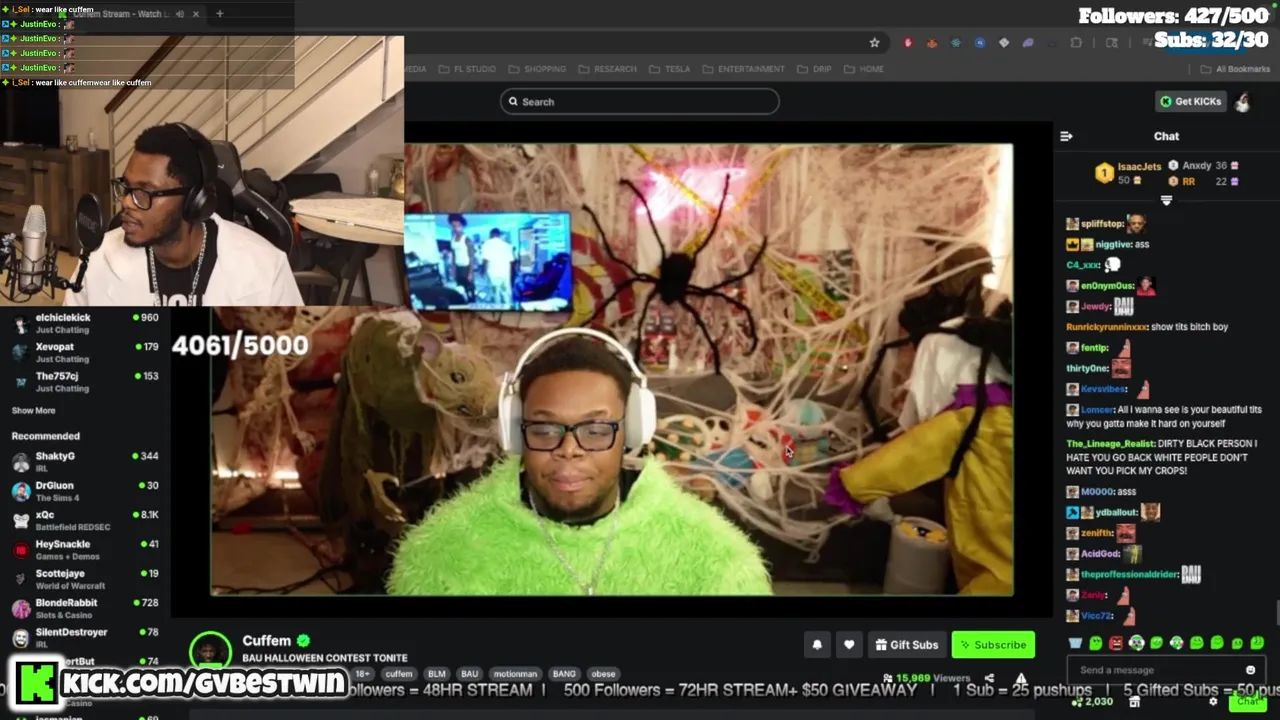Screen dimensions: 1280x720
Task: Click the Cuffem video player
Action: [x=612, y=370]
